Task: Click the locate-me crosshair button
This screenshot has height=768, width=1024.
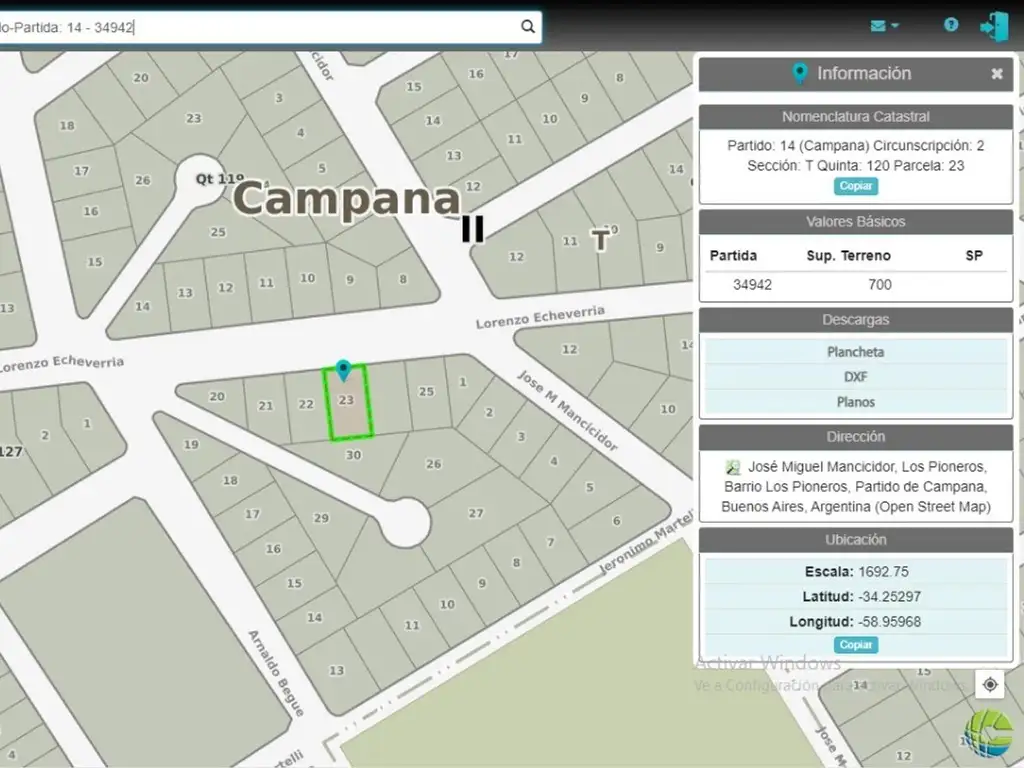Action: 990,684
